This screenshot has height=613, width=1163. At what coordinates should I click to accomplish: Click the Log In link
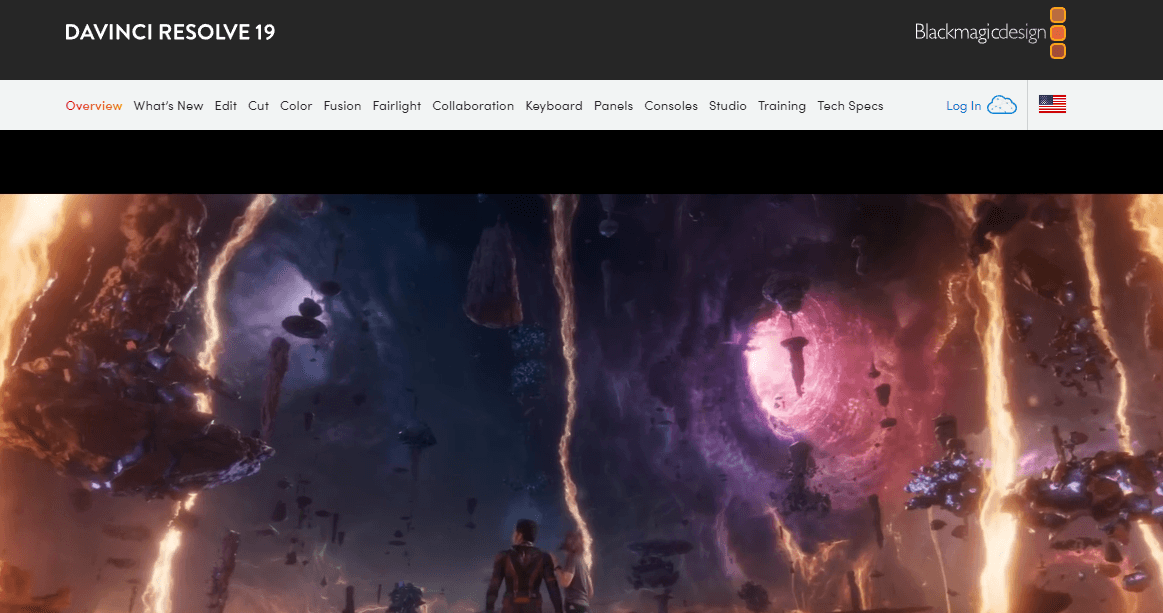pos(963,105)
